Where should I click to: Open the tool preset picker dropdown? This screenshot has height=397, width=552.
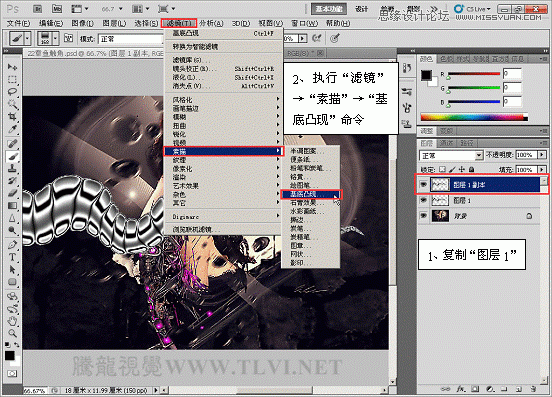pyautogui.click(x=27, y=38)
